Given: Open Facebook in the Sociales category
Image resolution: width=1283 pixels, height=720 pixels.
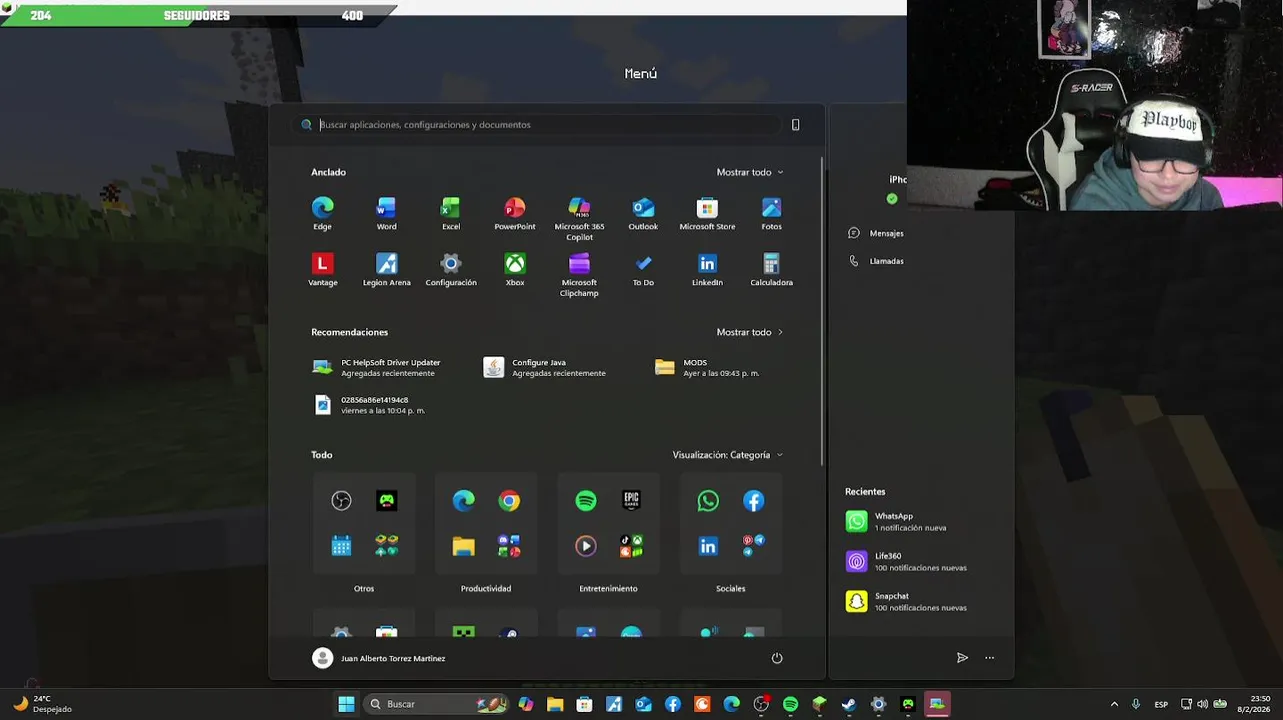Looking at the screenshot, I should point(753,501).
